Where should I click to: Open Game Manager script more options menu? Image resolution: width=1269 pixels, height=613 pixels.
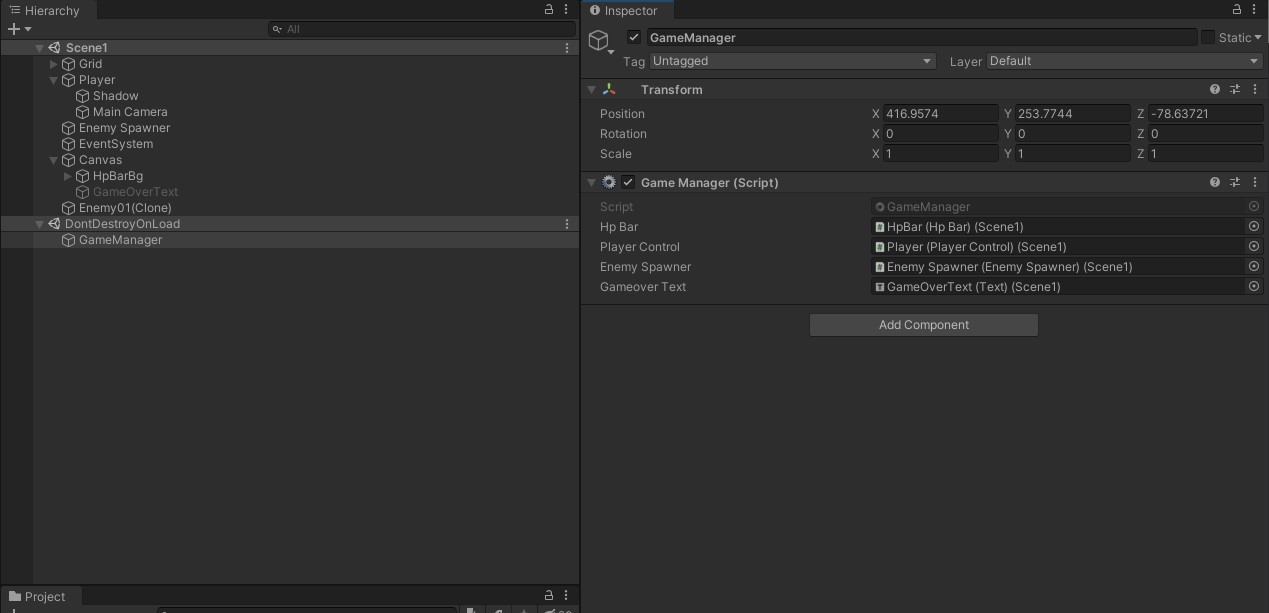[1255, 182]
